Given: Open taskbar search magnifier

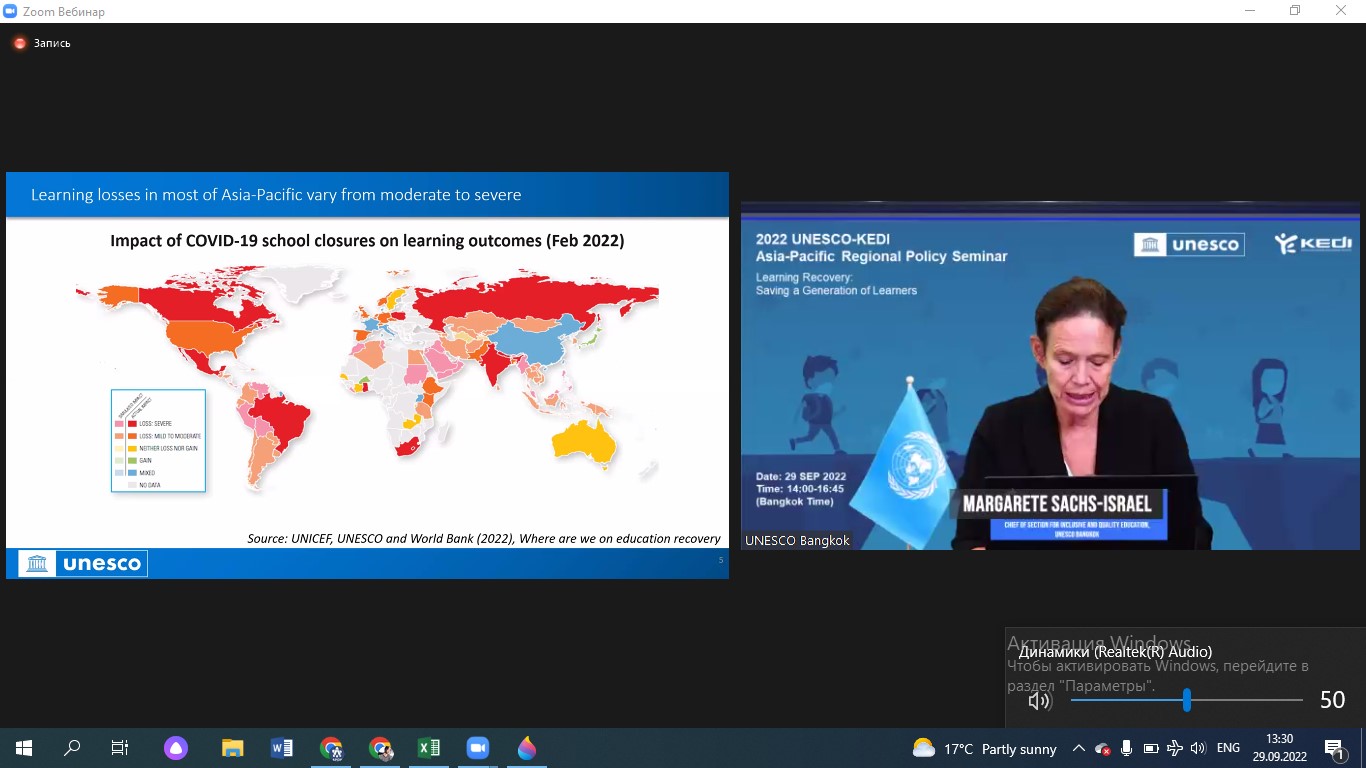Looking at the screenshot, I should (72, 748).
